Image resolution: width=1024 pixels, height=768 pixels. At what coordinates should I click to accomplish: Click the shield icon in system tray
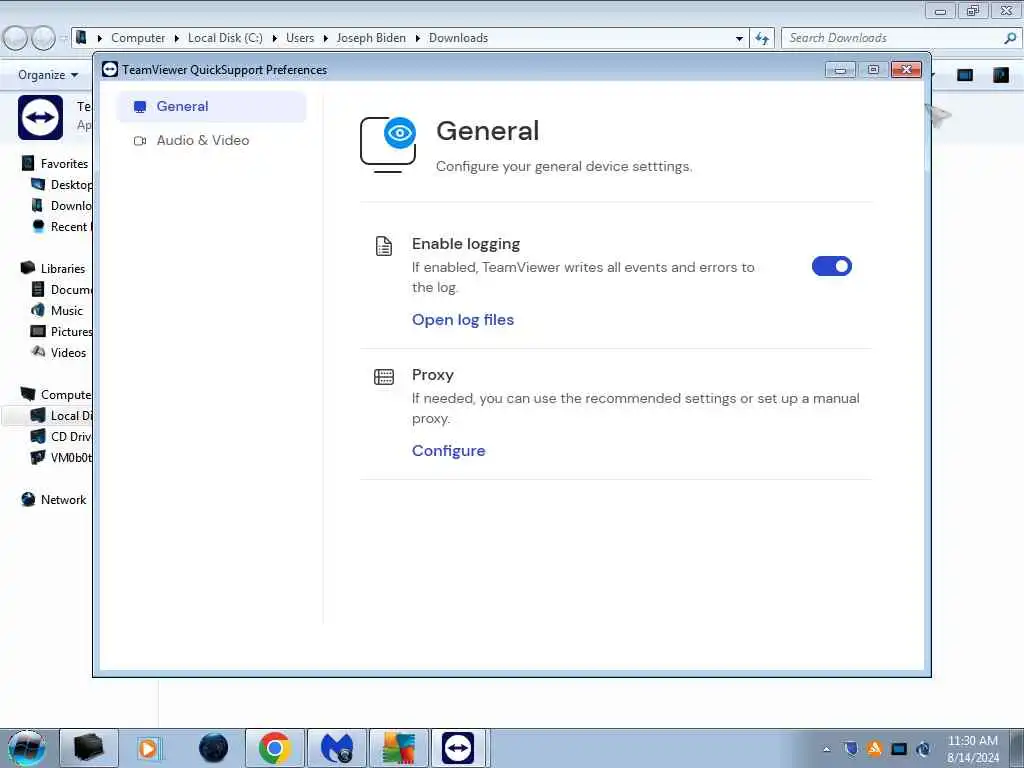tap(850, 748)
